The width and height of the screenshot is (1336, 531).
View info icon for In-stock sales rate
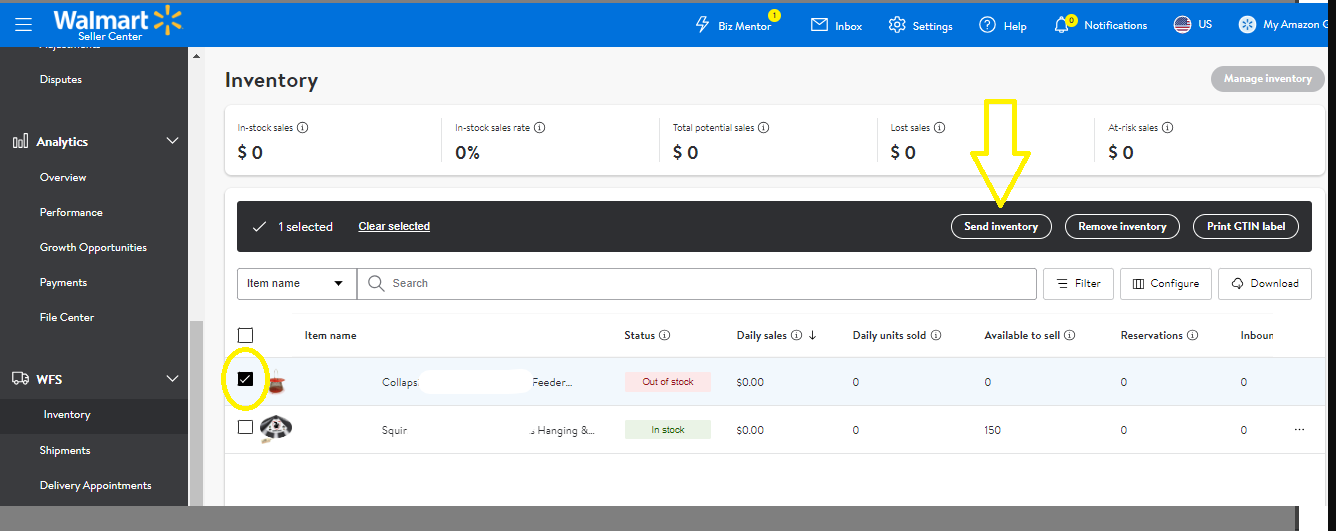click(540, 128)
